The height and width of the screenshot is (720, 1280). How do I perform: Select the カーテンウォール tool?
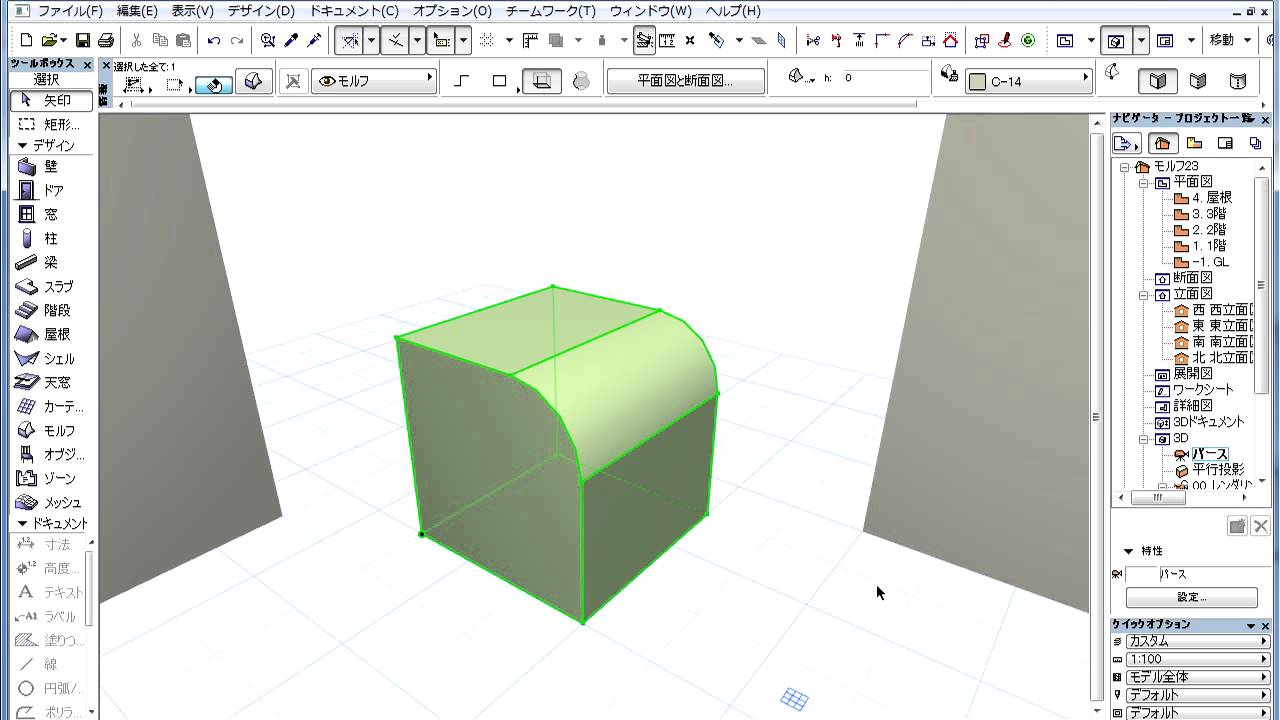52,407
